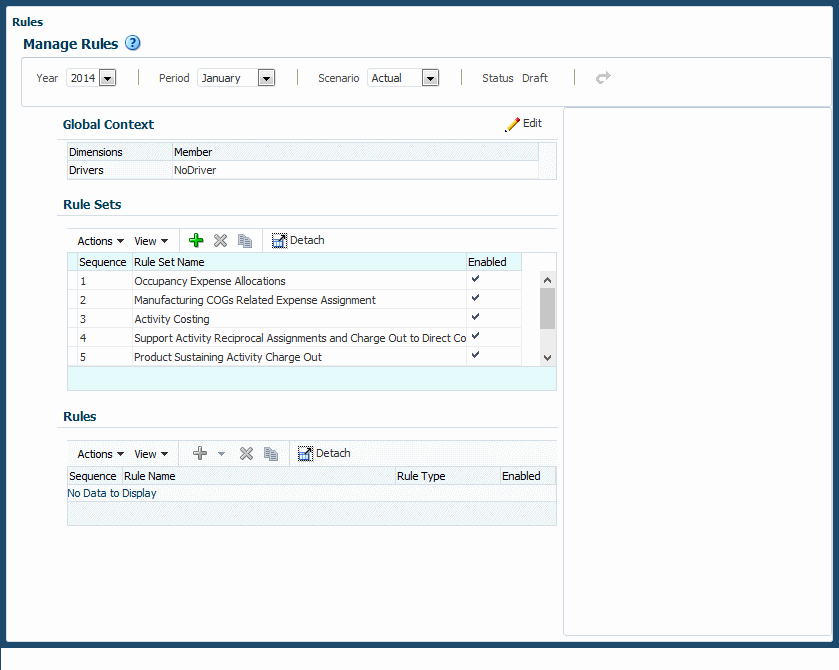The width and height of the screenshot is (839, 670).
Task: Click the Rule Sets scrollbar thumb
Action: click(547, 309)
